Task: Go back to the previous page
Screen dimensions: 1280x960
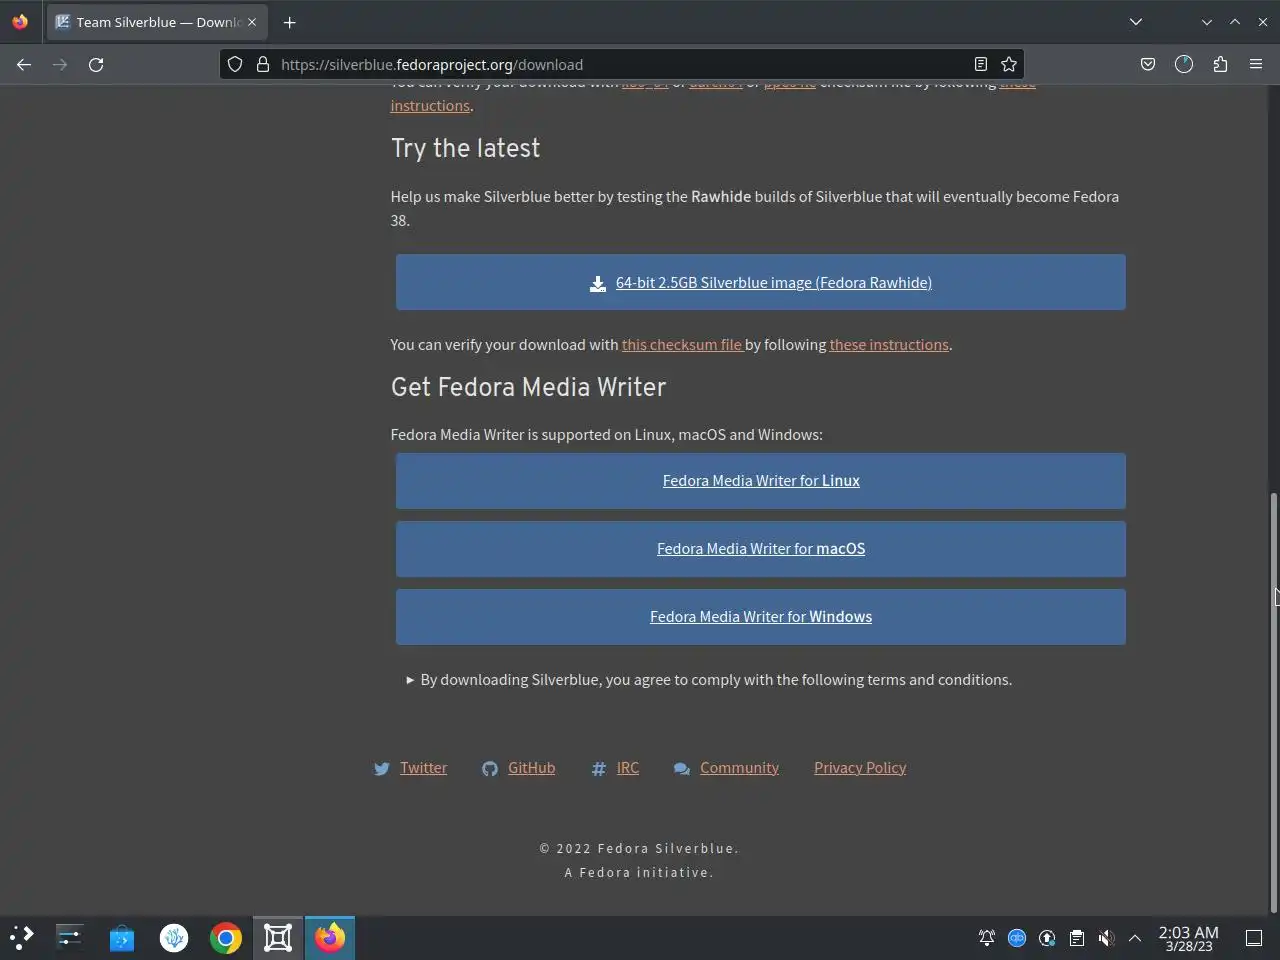Action: [x=24, y=64]
